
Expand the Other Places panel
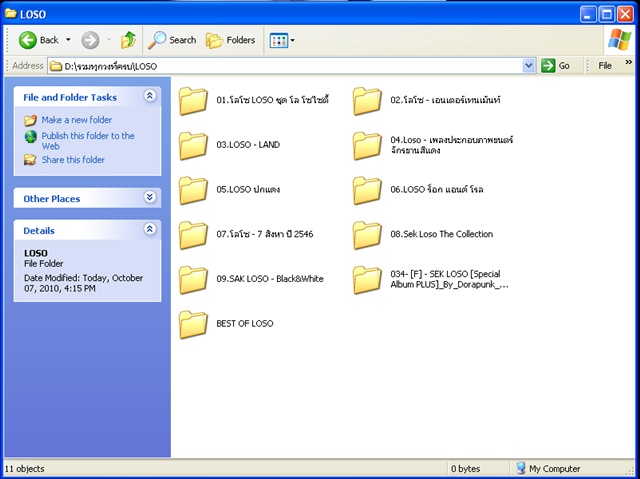(x=150, y=197)
